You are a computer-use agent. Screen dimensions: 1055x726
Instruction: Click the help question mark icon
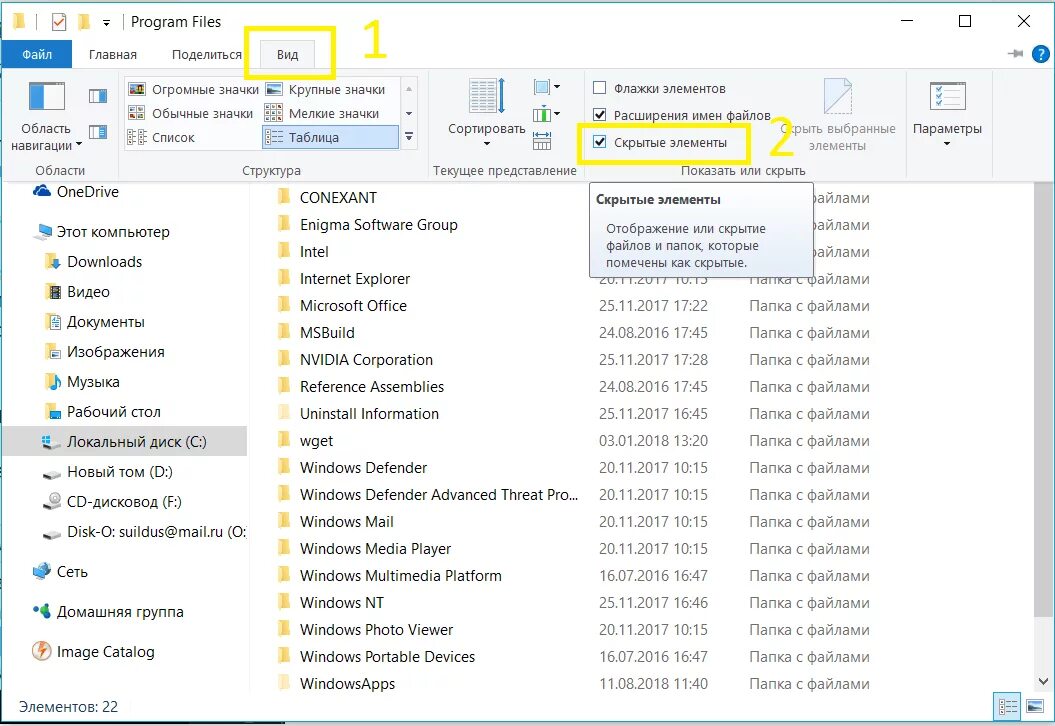click(x=1040, y=54)
